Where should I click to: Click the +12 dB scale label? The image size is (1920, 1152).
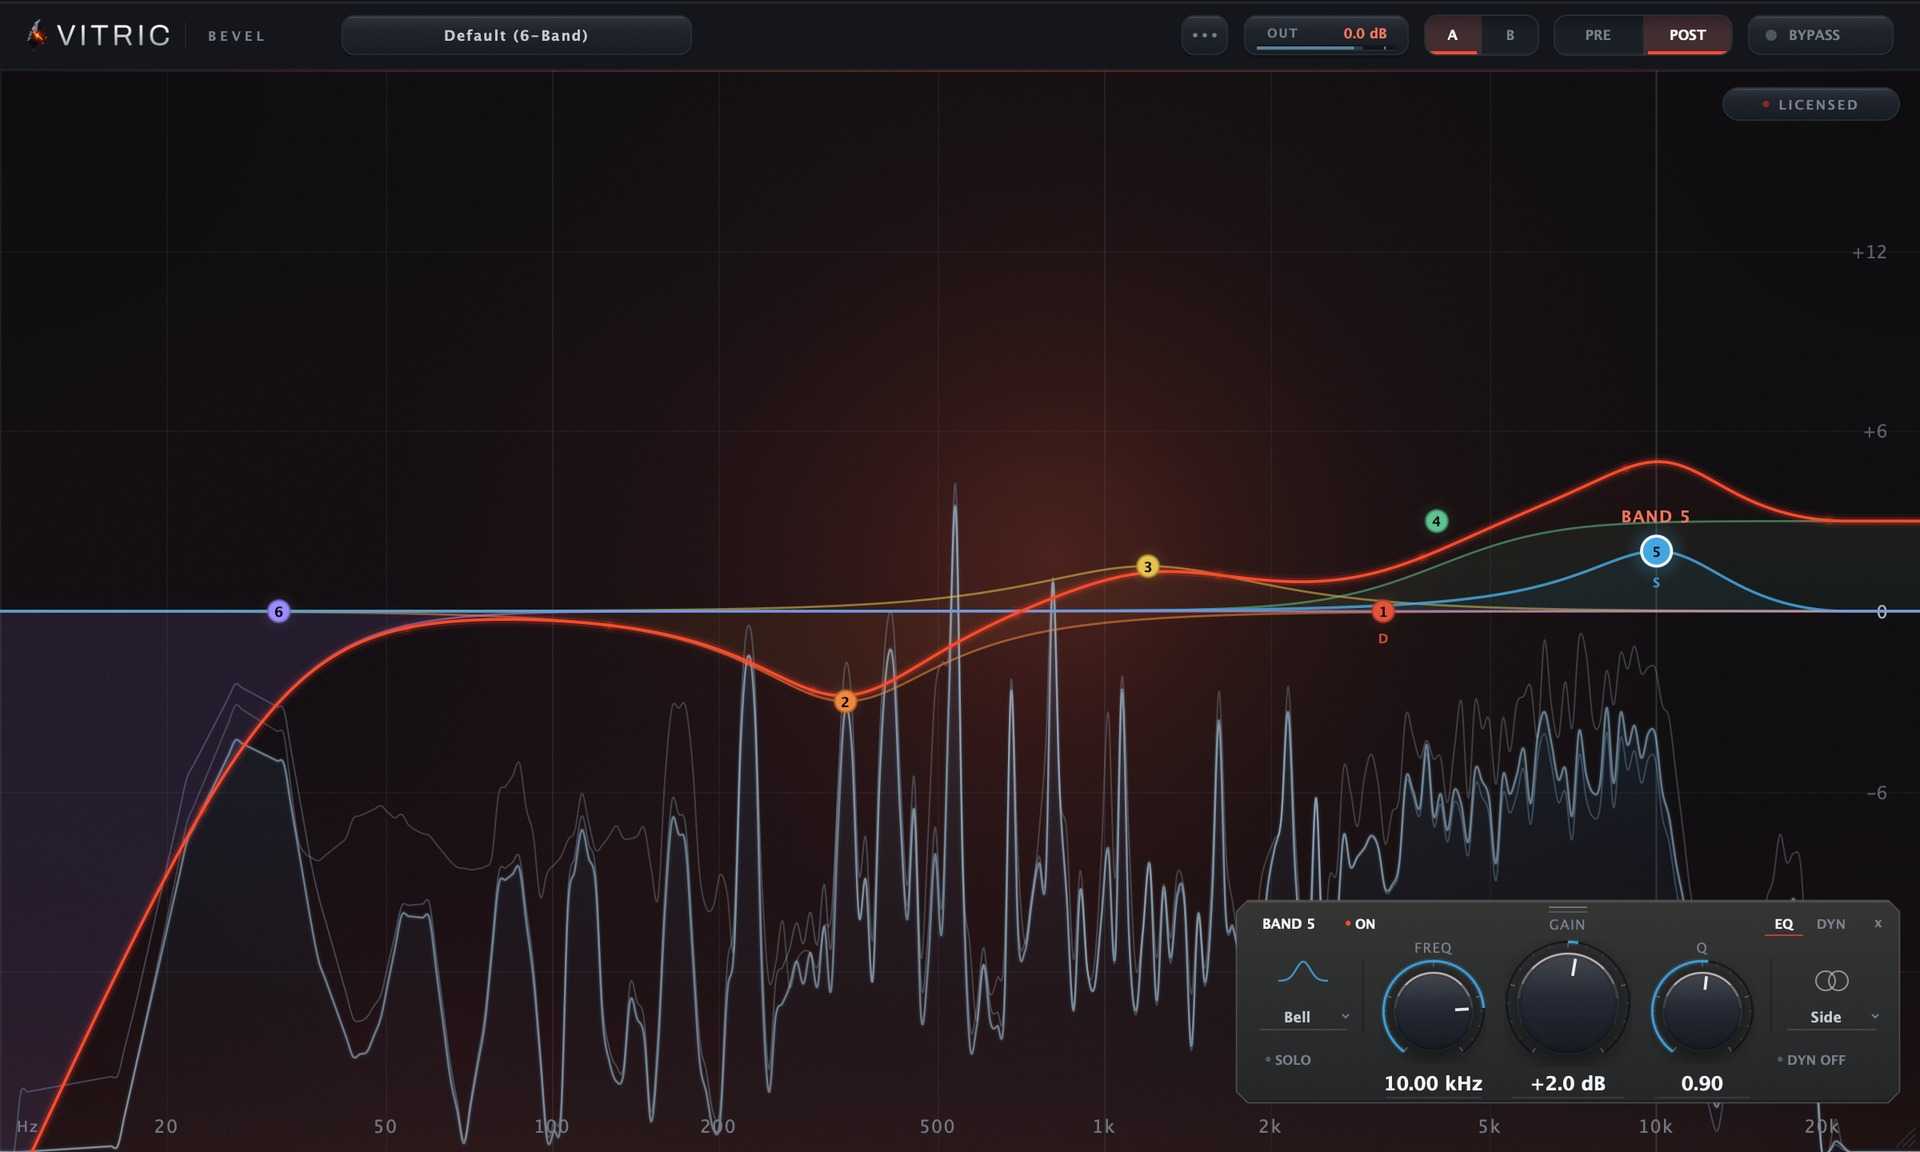coord(1869,252)
